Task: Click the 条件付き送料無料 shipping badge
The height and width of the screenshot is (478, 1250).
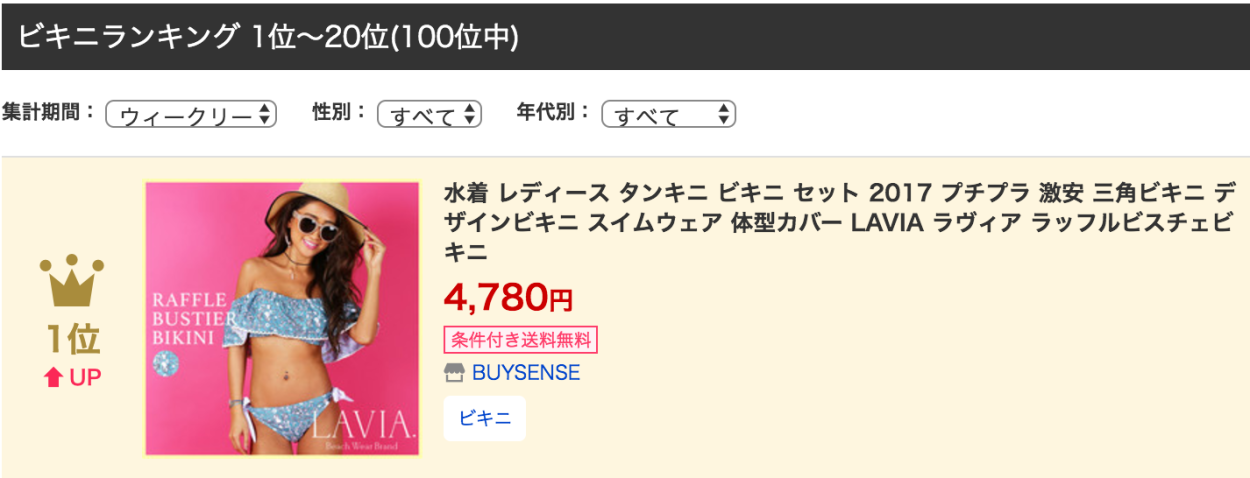Action: pyautogui.click(x=520, y=339)
